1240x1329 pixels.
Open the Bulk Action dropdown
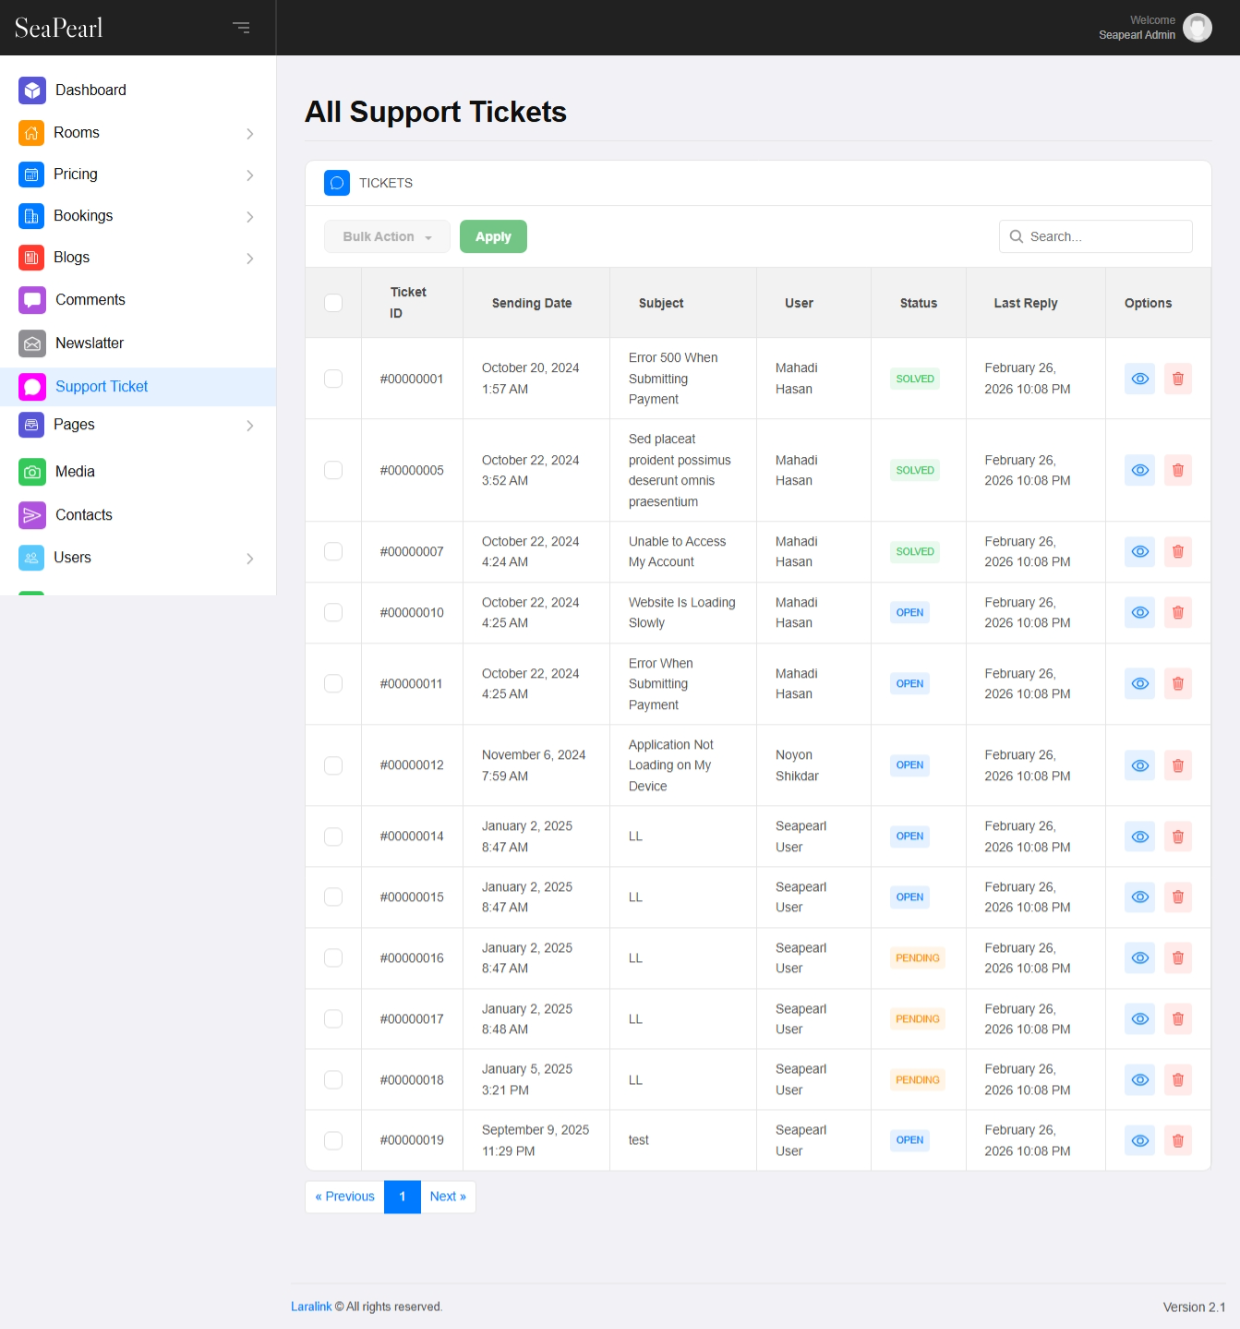tap(386, 237)
